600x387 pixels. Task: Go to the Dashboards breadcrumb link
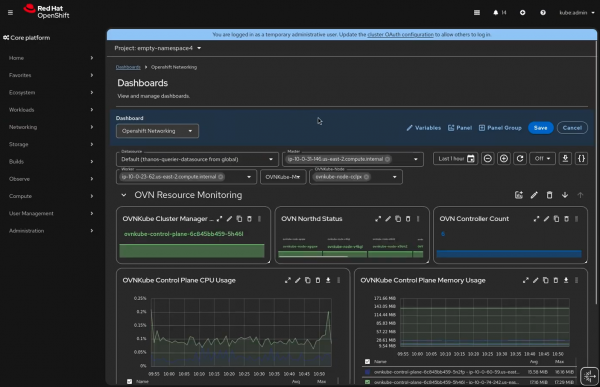128,67
